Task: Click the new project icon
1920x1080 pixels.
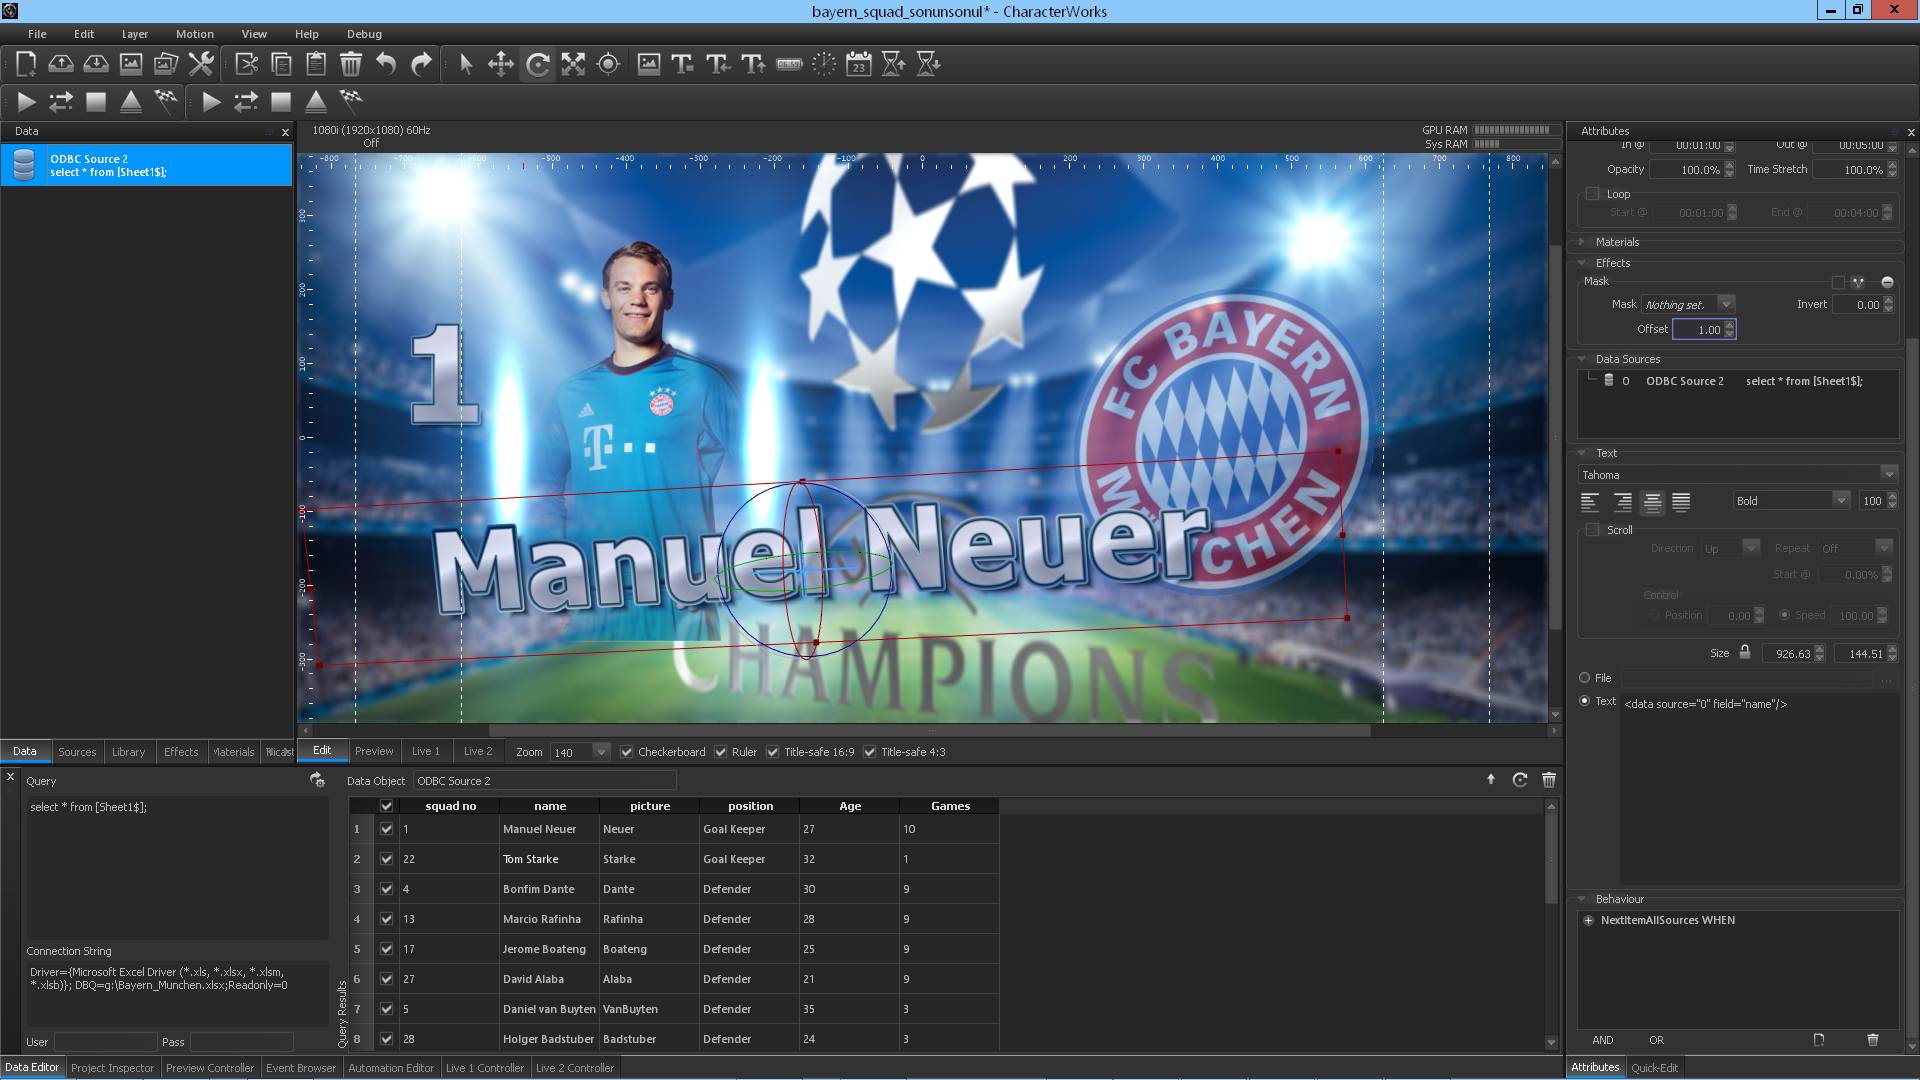Action: tap(26, 65)
